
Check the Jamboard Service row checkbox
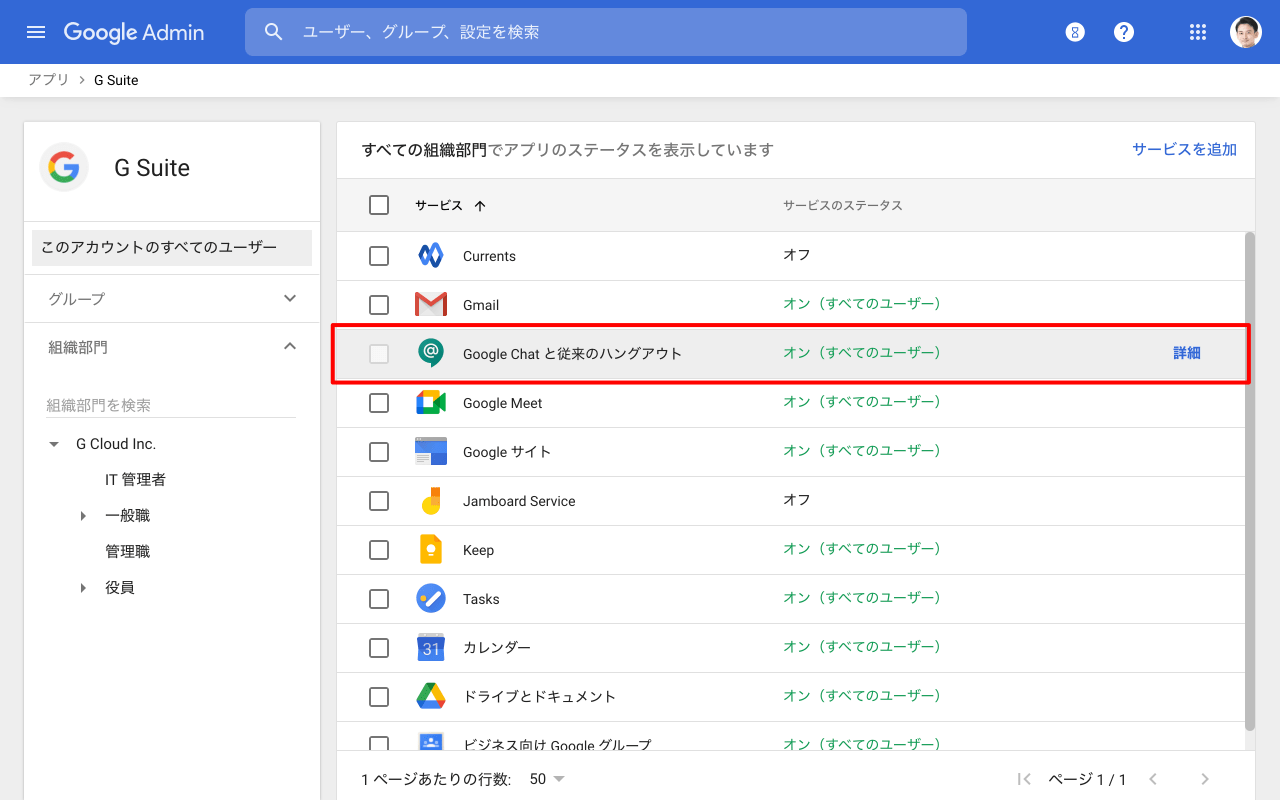tap(379, 501)
